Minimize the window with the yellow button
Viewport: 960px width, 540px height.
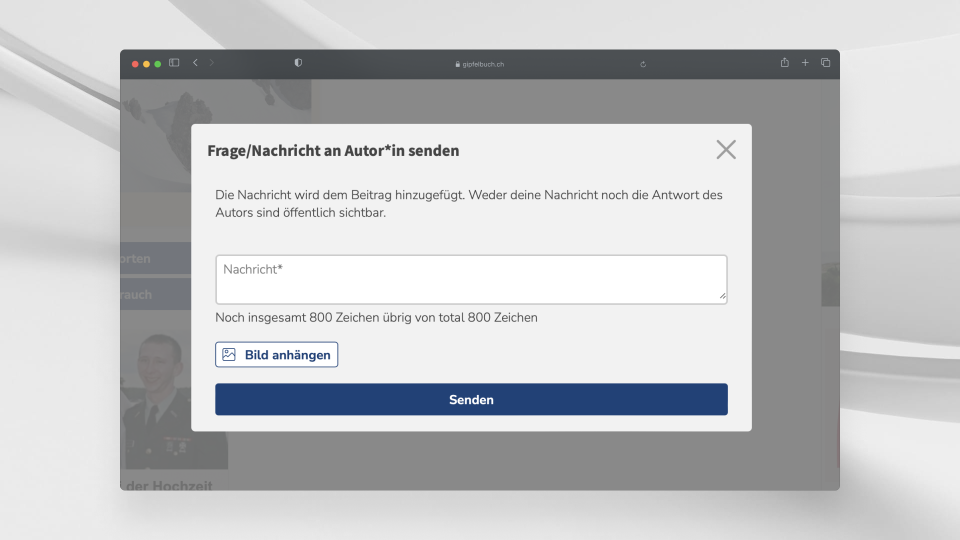pyautogui.click(x=146, y=64)
